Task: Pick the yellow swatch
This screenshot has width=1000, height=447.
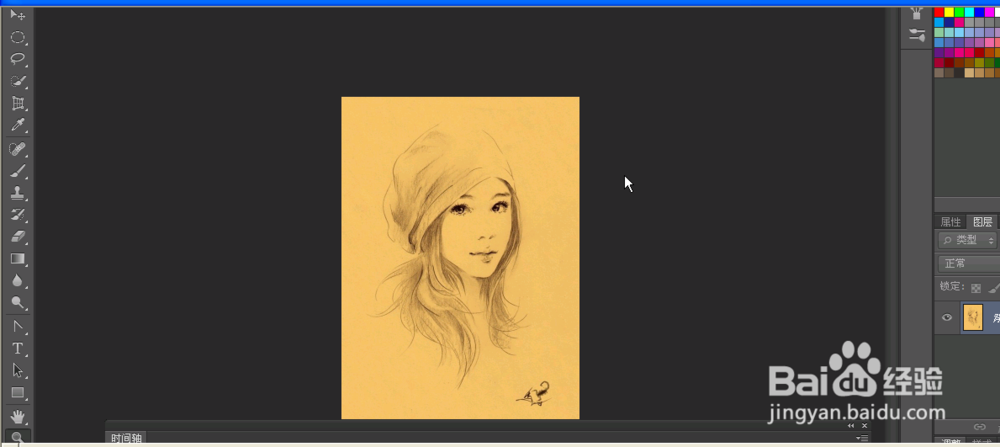Action: coord(949,12)
